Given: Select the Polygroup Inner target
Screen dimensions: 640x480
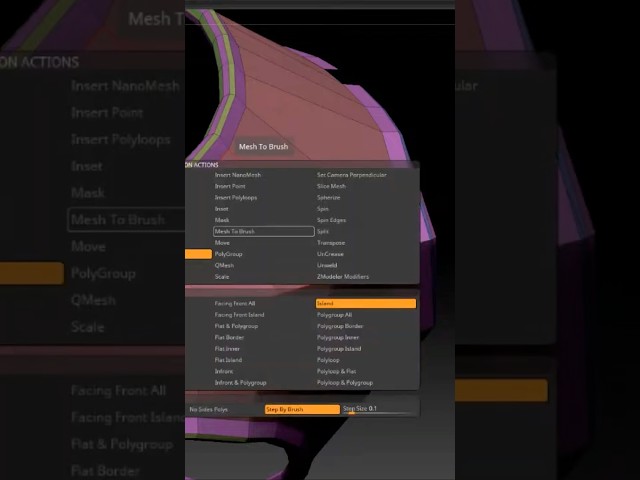Looking at the screenshot, I should 338,338.
